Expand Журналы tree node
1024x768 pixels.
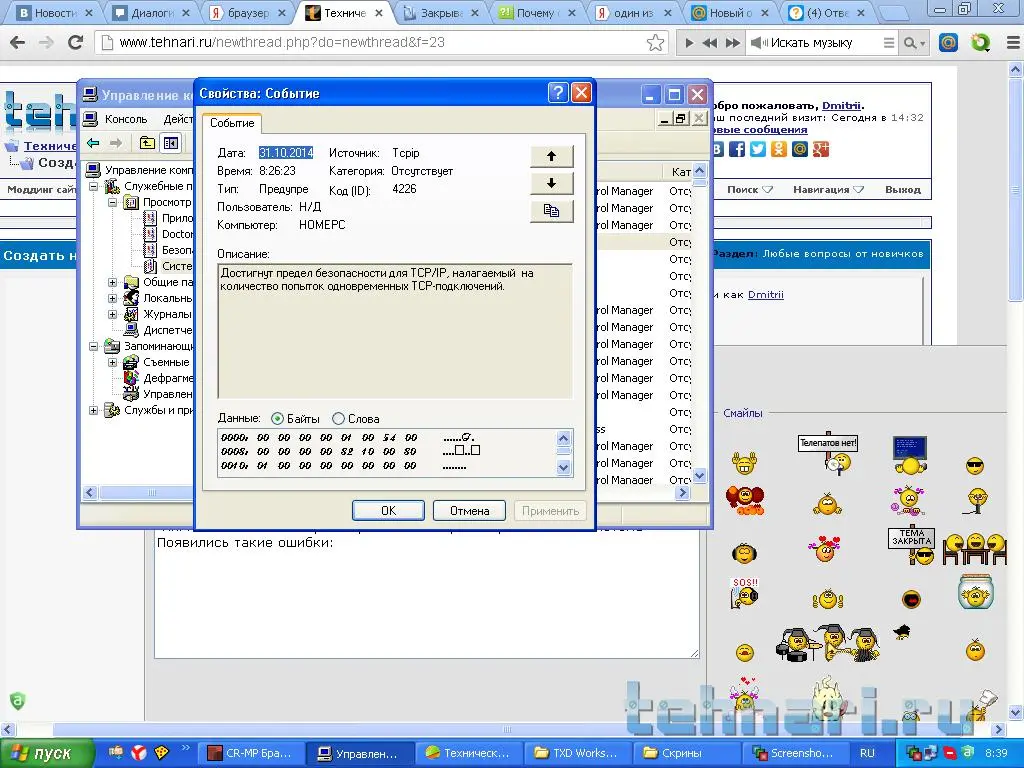click(x=112, y=314)
